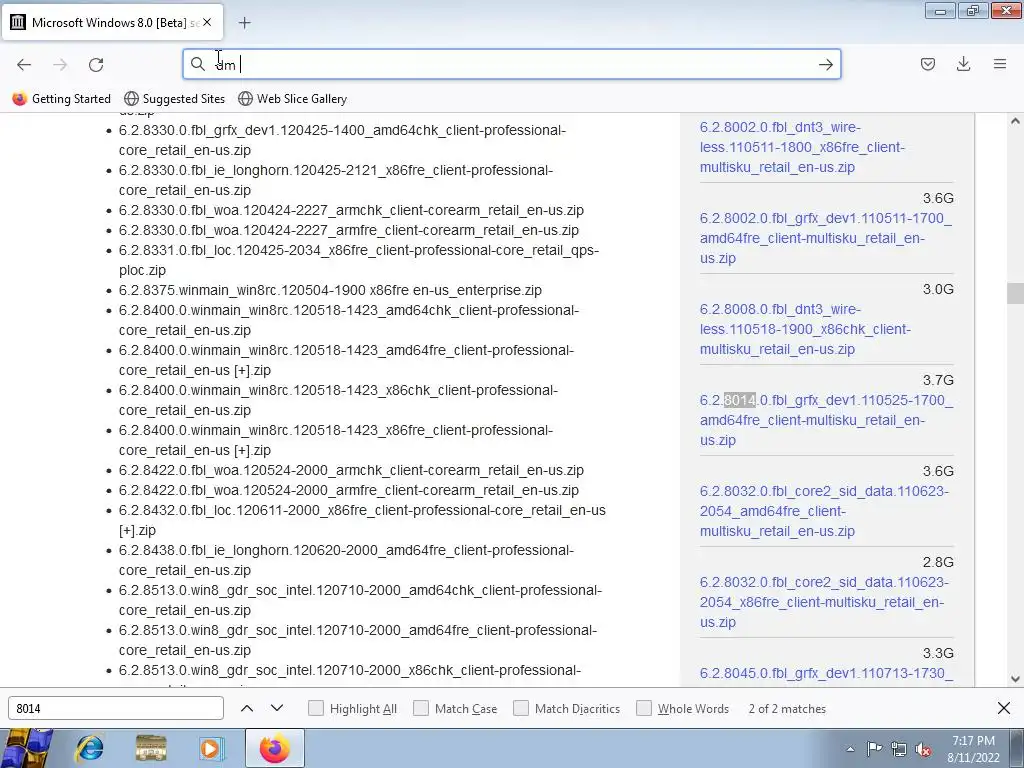Open Windows Media Player from taskbar
Image resolution: width=1024 pixels, height=768 pixels.
click(212, 748)
